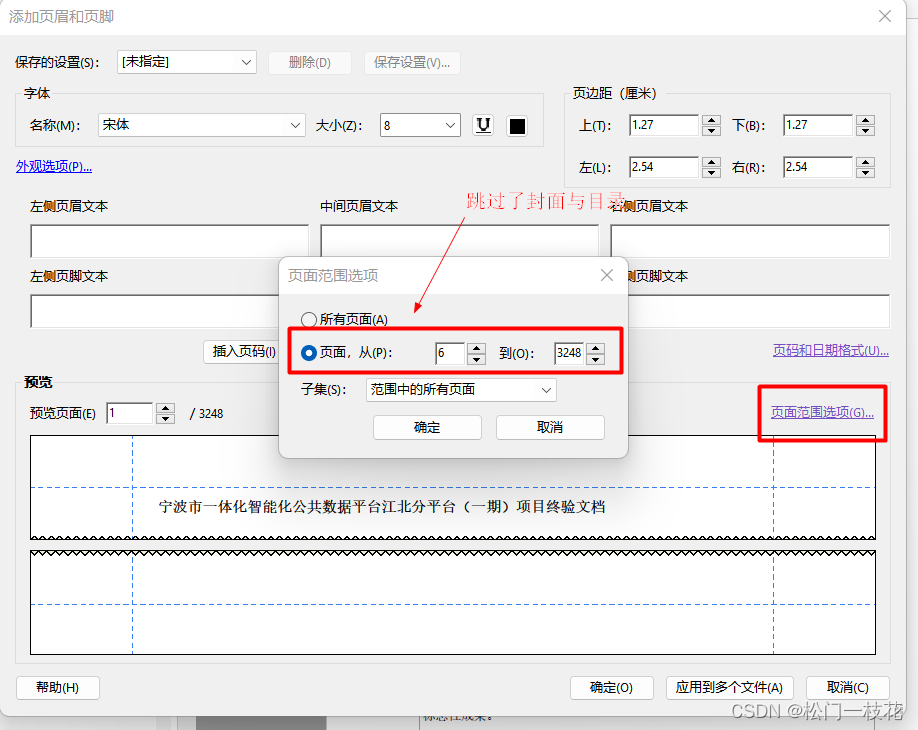Close the Page Range Options dialog
Viewport: 918px width, 730px height.
click(607, 275)
